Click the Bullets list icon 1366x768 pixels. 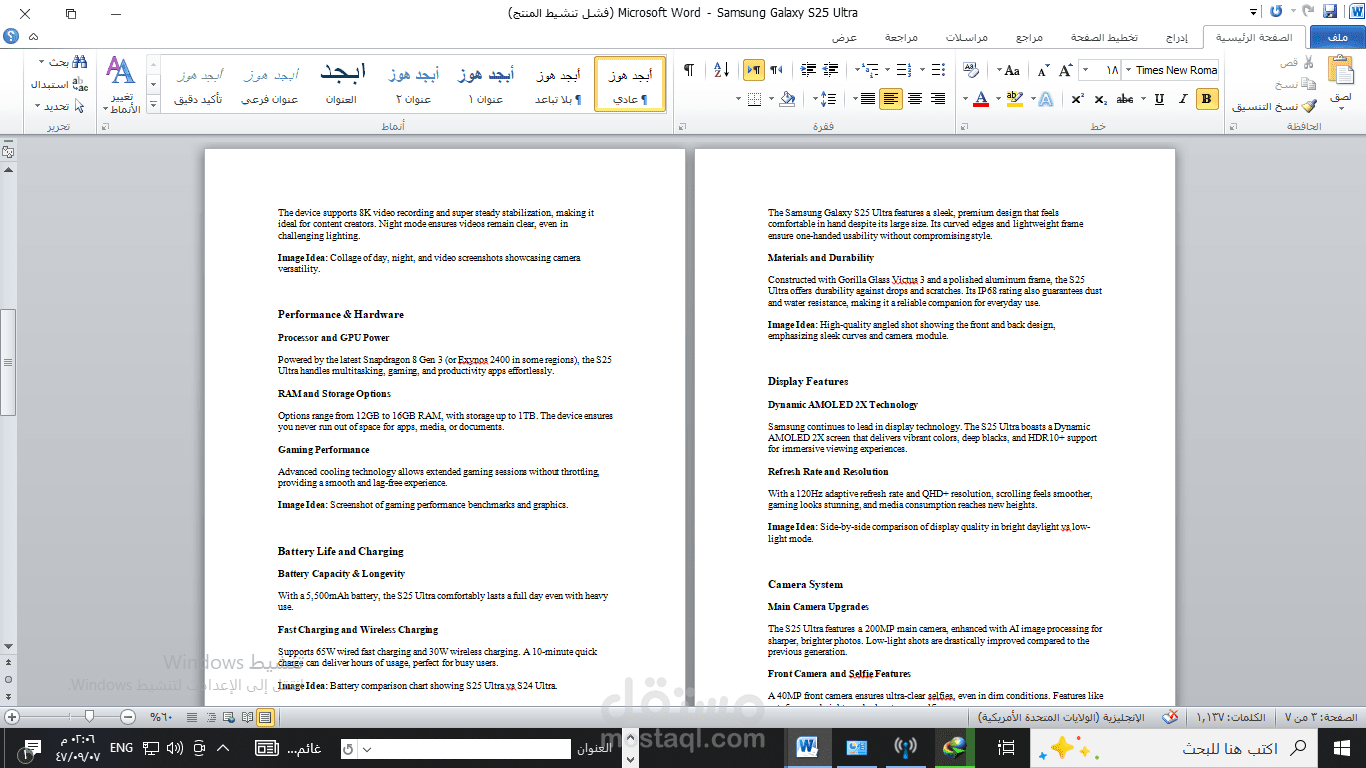click(938, 70)
